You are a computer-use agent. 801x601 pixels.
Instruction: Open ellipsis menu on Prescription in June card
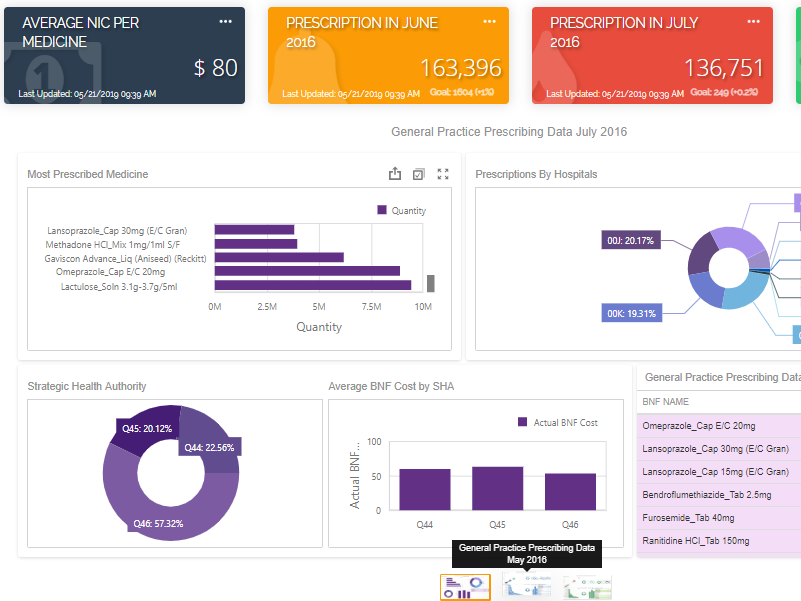[x=489, y=22]
